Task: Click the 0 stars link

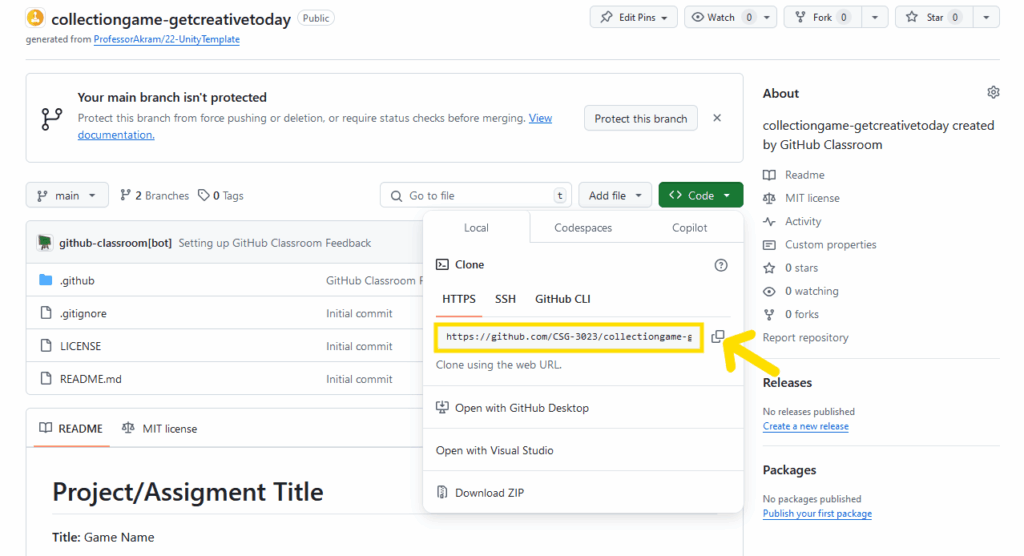Action: point(790,268)
